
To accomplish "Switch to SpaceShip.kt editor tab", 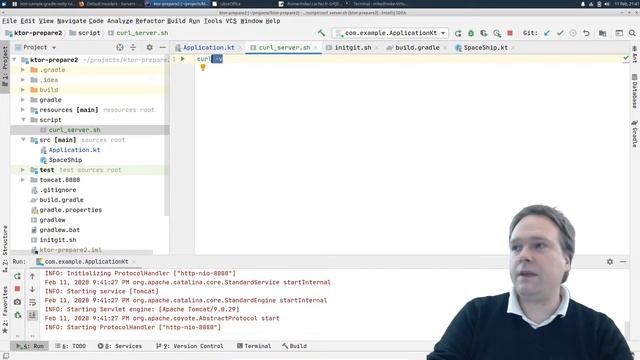I will click(x=485, y=48).
